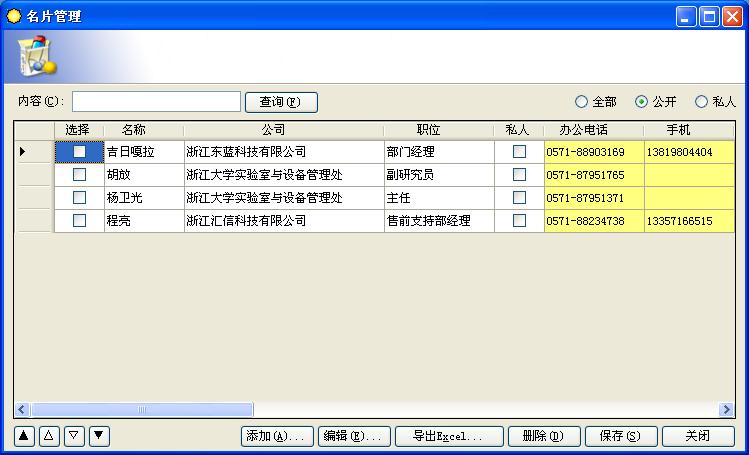749x455 pixels.
Task: Tick the 选择 checkbox for 杨卫光
Action: tap(79, 198)
